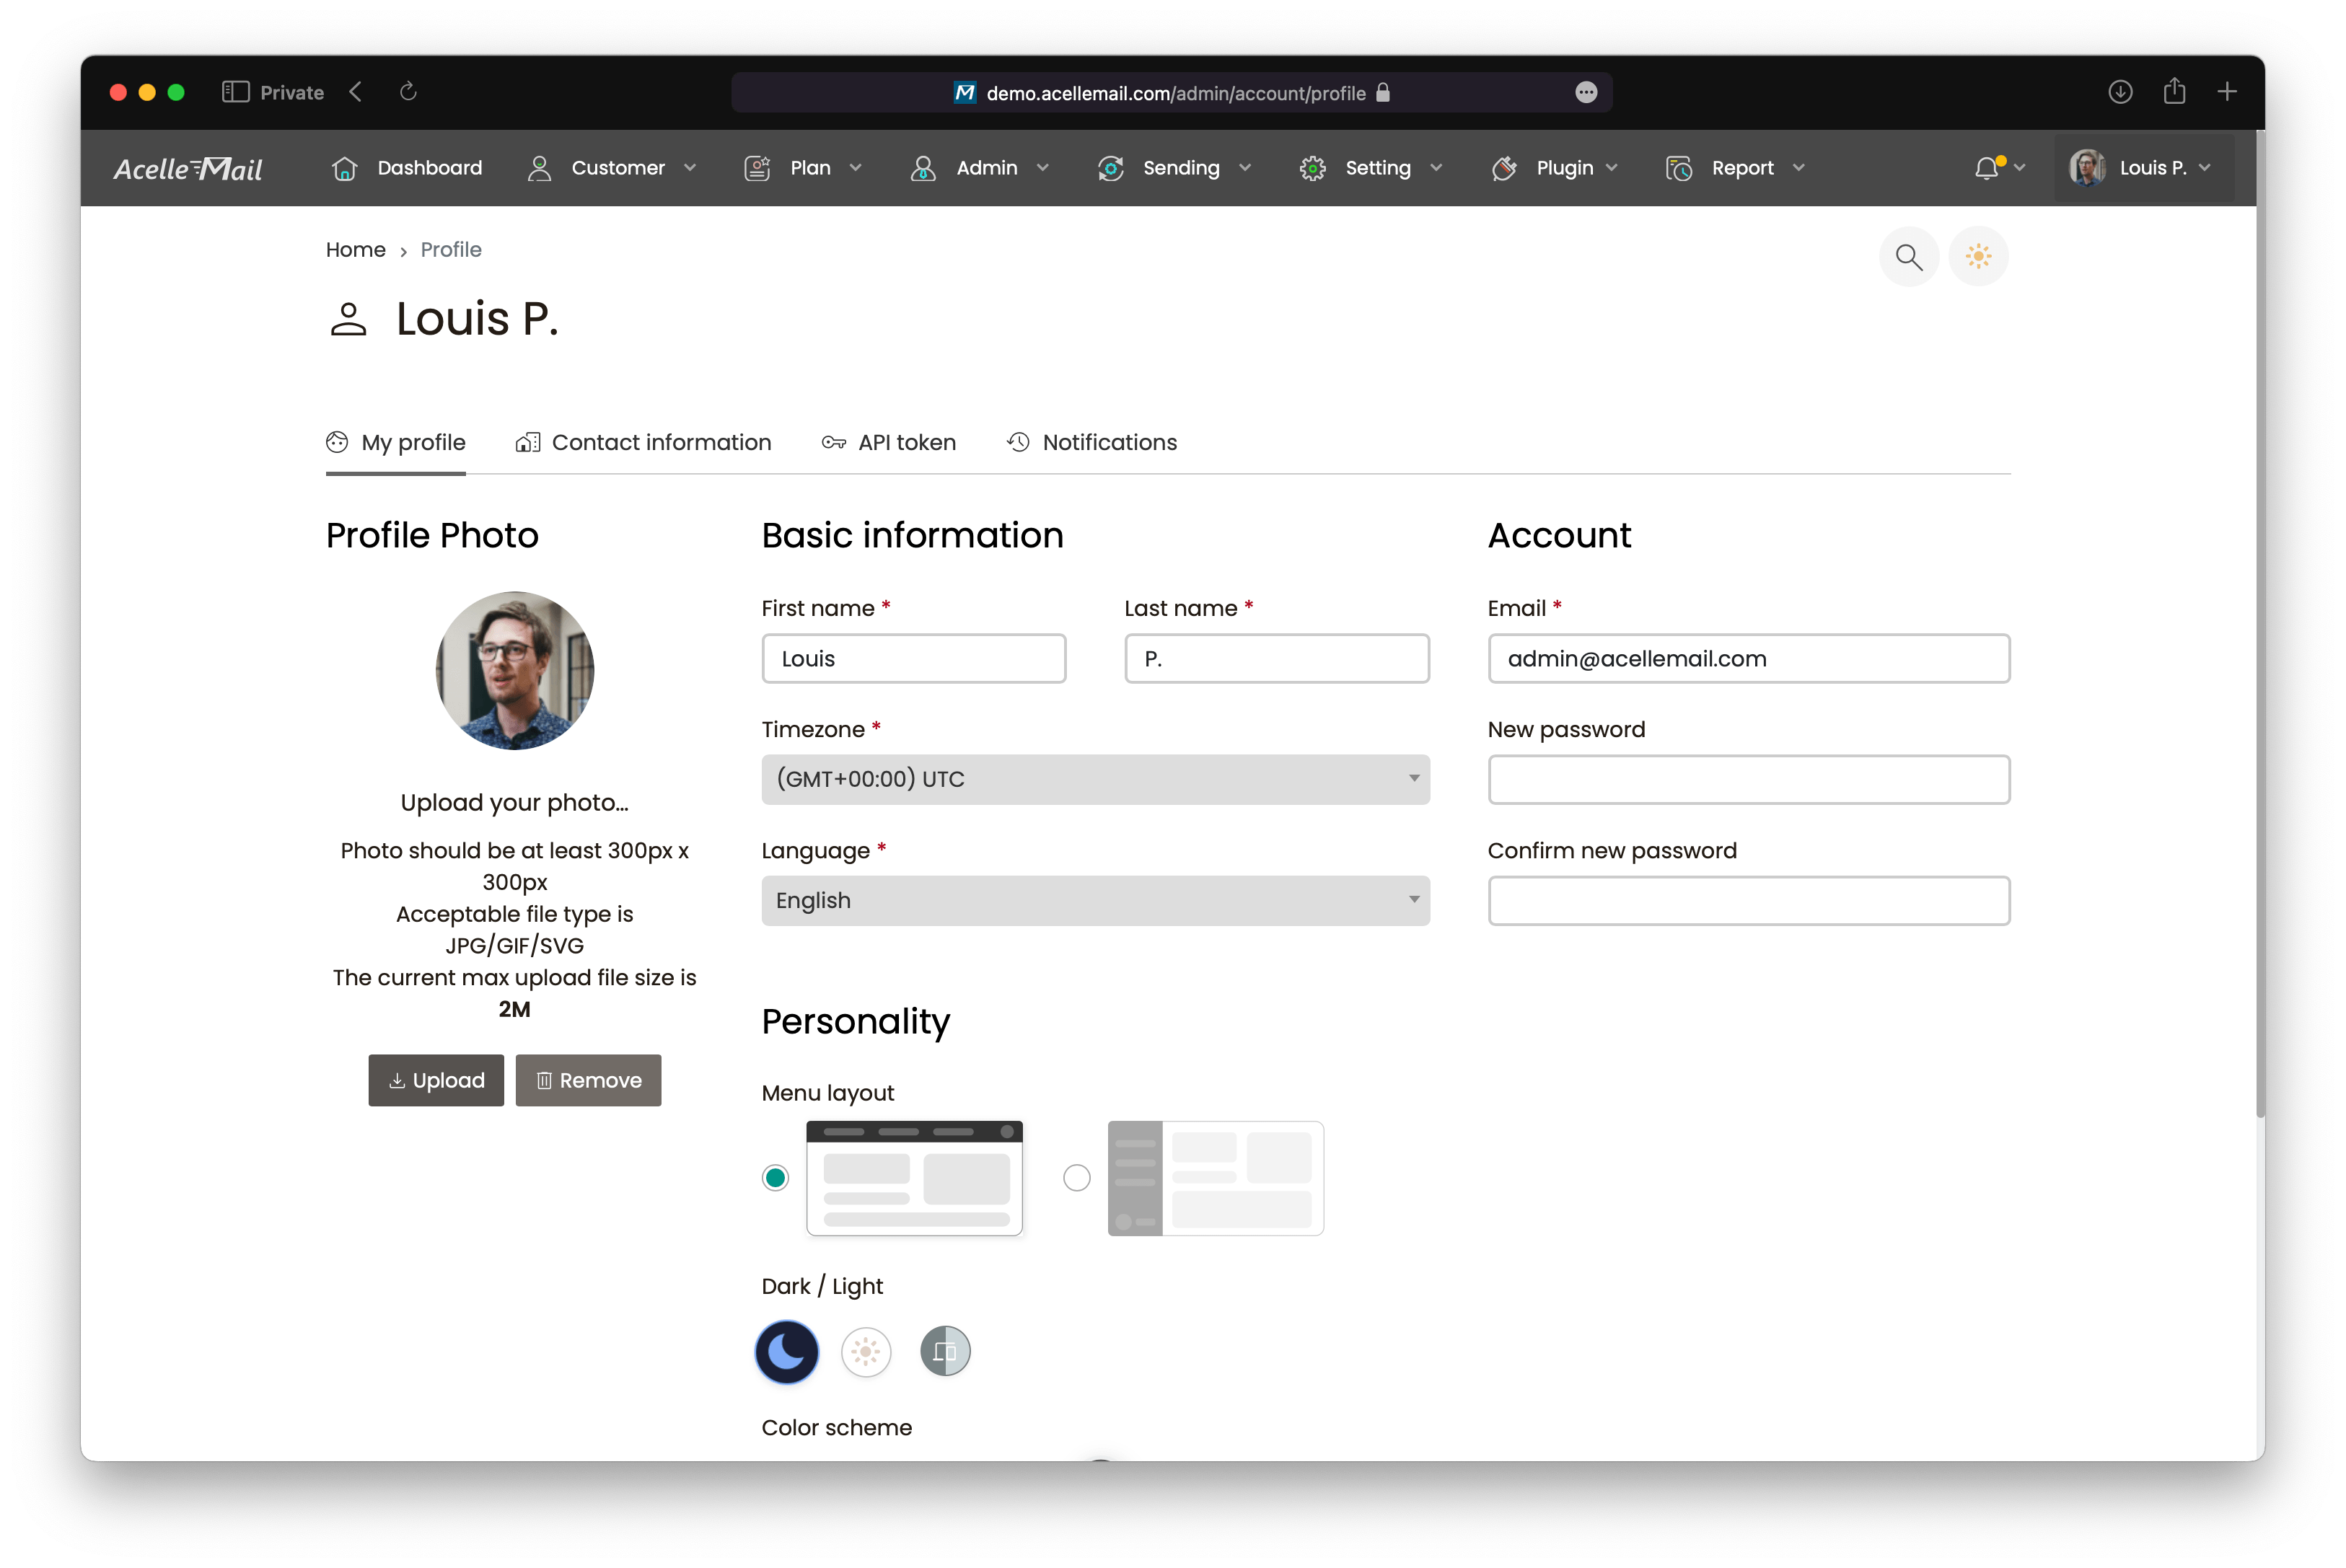The image size is (2346, 1568).
Task: Select the dark mode moon toggle
Action: click(x=787, y=1351)
